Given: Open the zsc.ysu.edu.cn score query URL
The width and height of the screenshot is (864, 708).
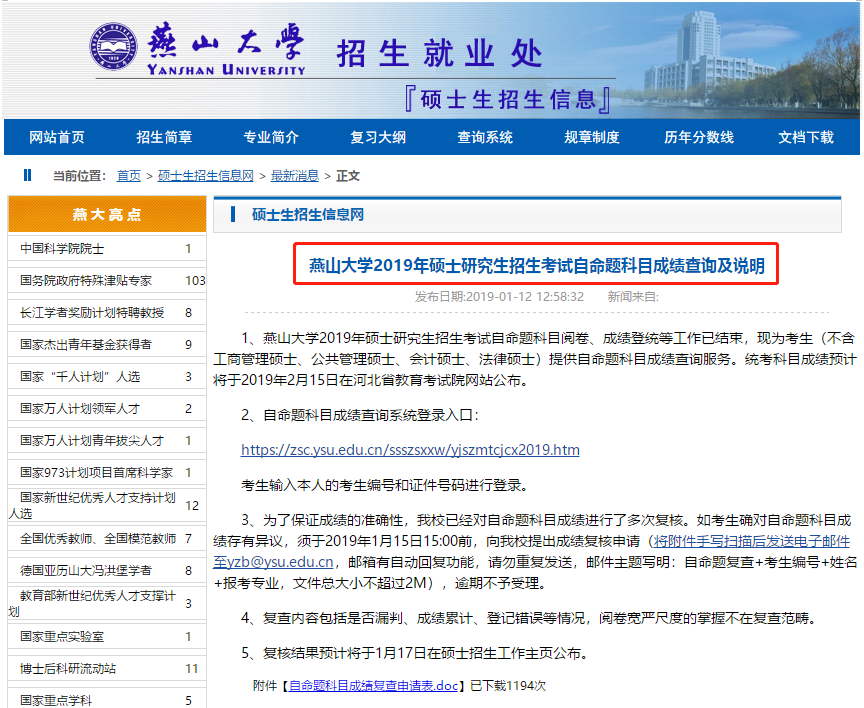Looking at the screenshot, I should point(410,450).
